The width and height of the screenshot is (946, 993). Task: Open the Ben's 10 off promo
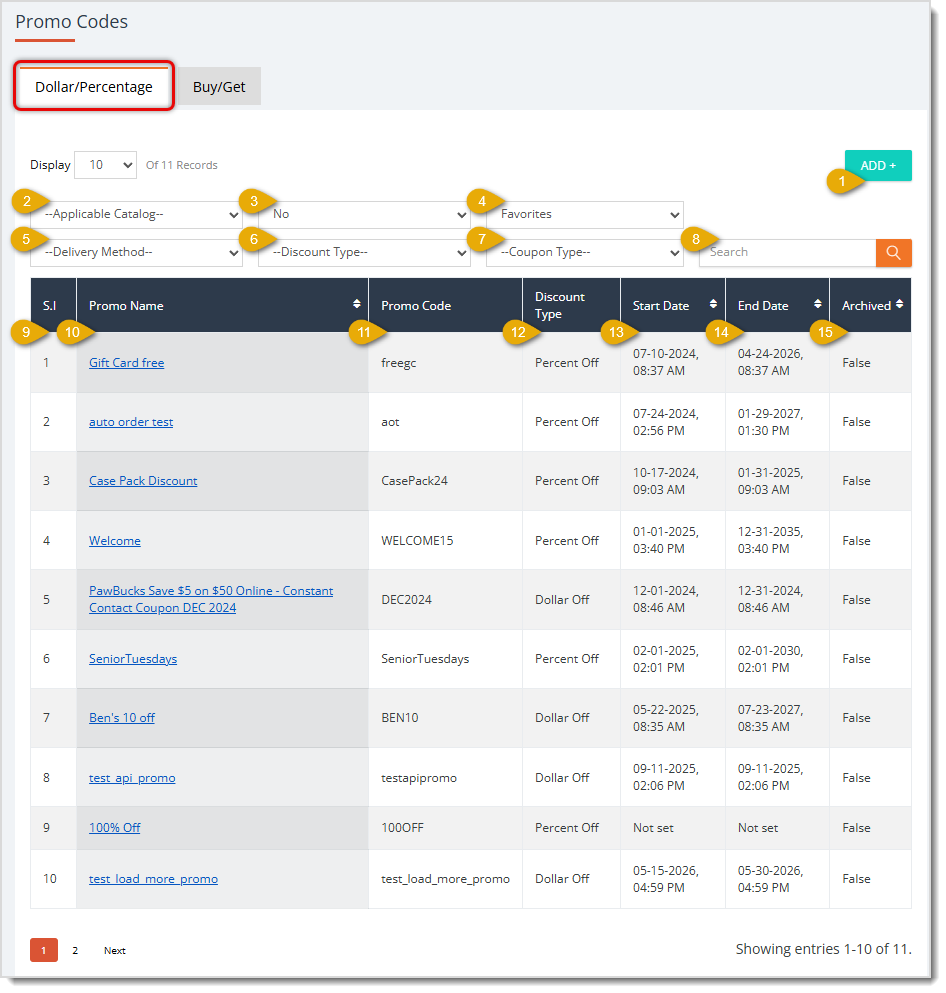point(122,718)
